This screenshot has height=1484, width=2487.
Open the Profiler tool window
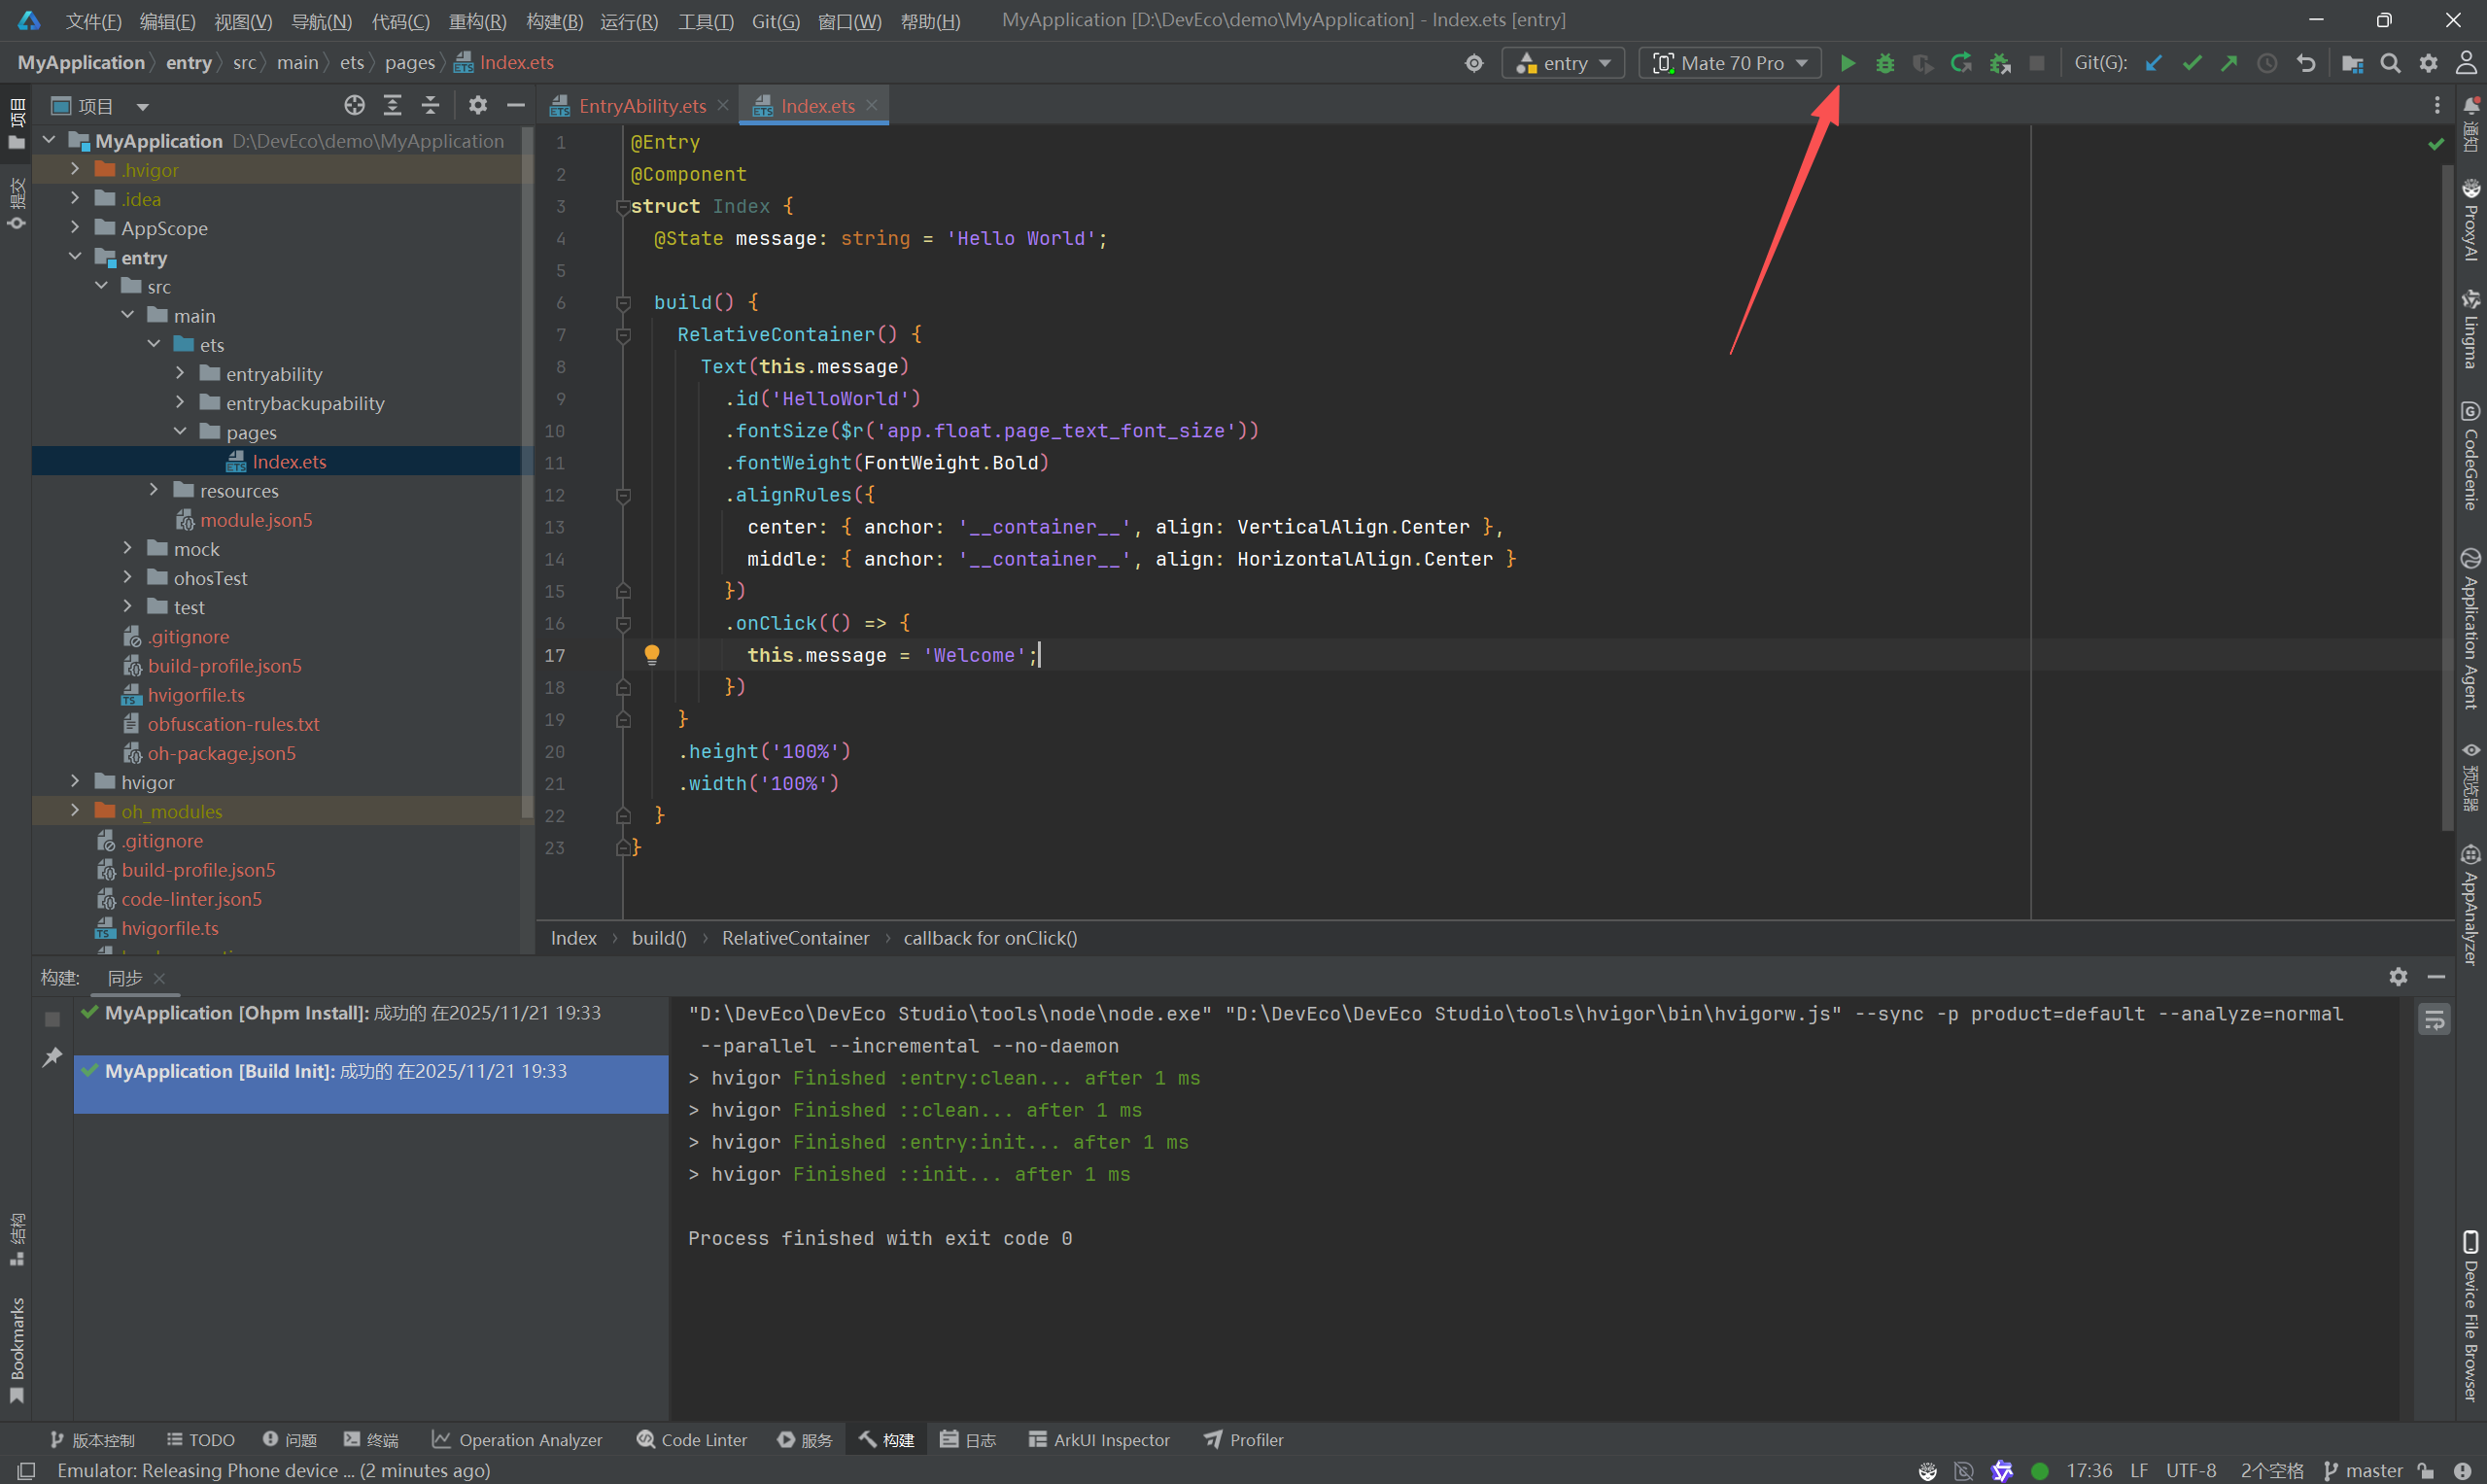(1243, 1440)
